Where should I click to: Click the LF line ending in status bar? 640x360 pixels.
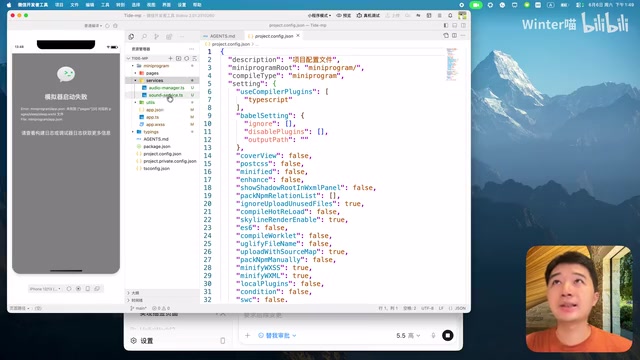441,308
